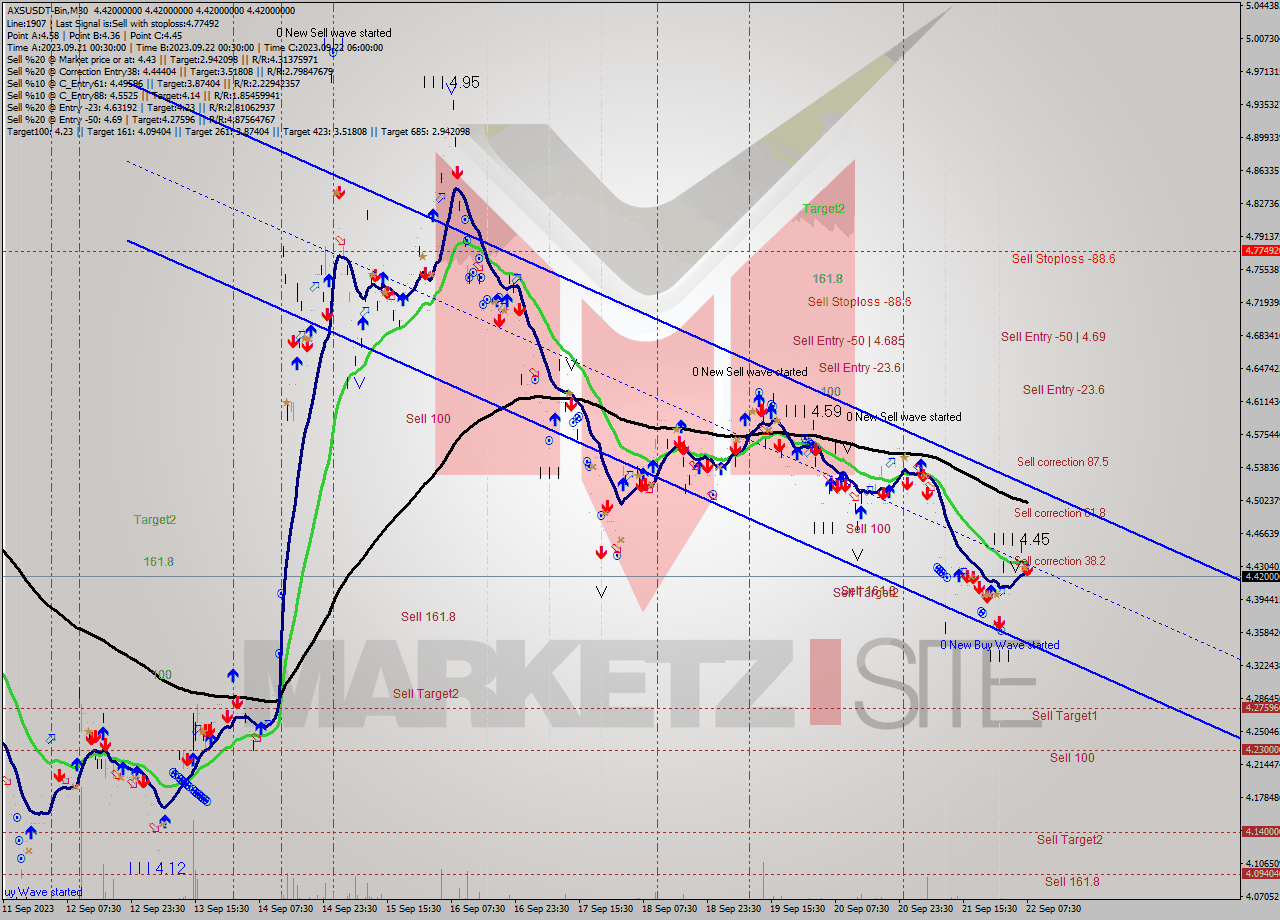Screen dimensions: 1280x920
Task: Click the red 4.27596 price tag
Action: 1260,707
